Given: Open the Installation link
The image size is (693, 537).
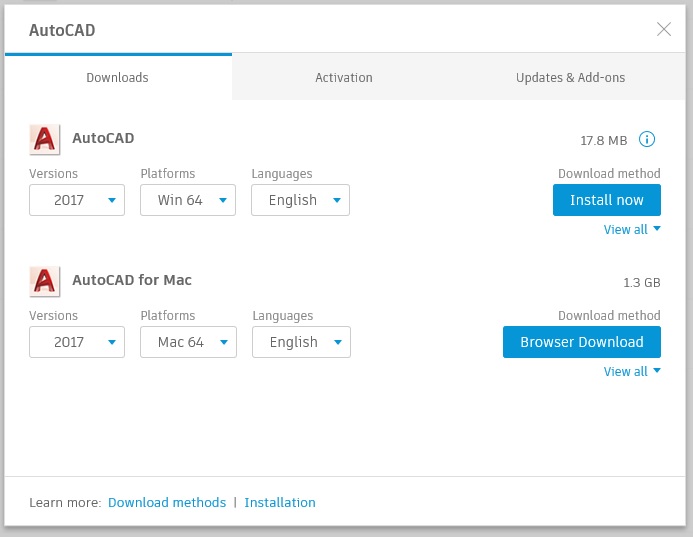Looking at the screenshot, I should click(280, 503).
